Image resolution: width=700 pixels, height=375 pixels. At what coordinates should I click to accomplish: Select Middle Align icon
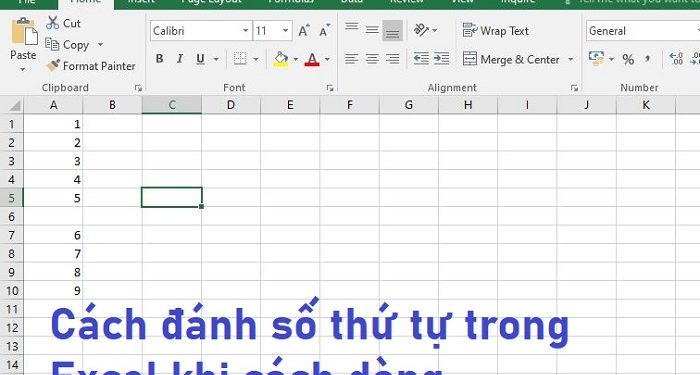tap(372, 30)
